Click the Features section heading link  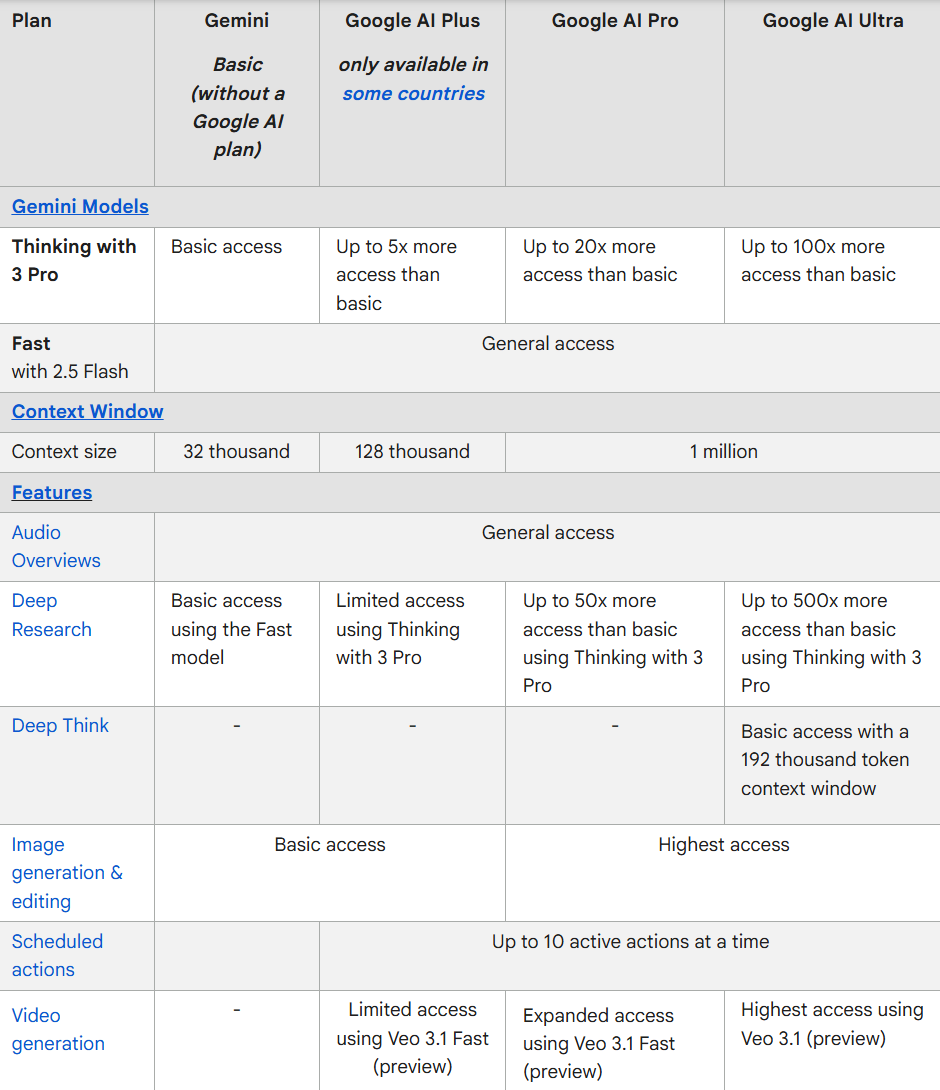(x=52, y=492)
